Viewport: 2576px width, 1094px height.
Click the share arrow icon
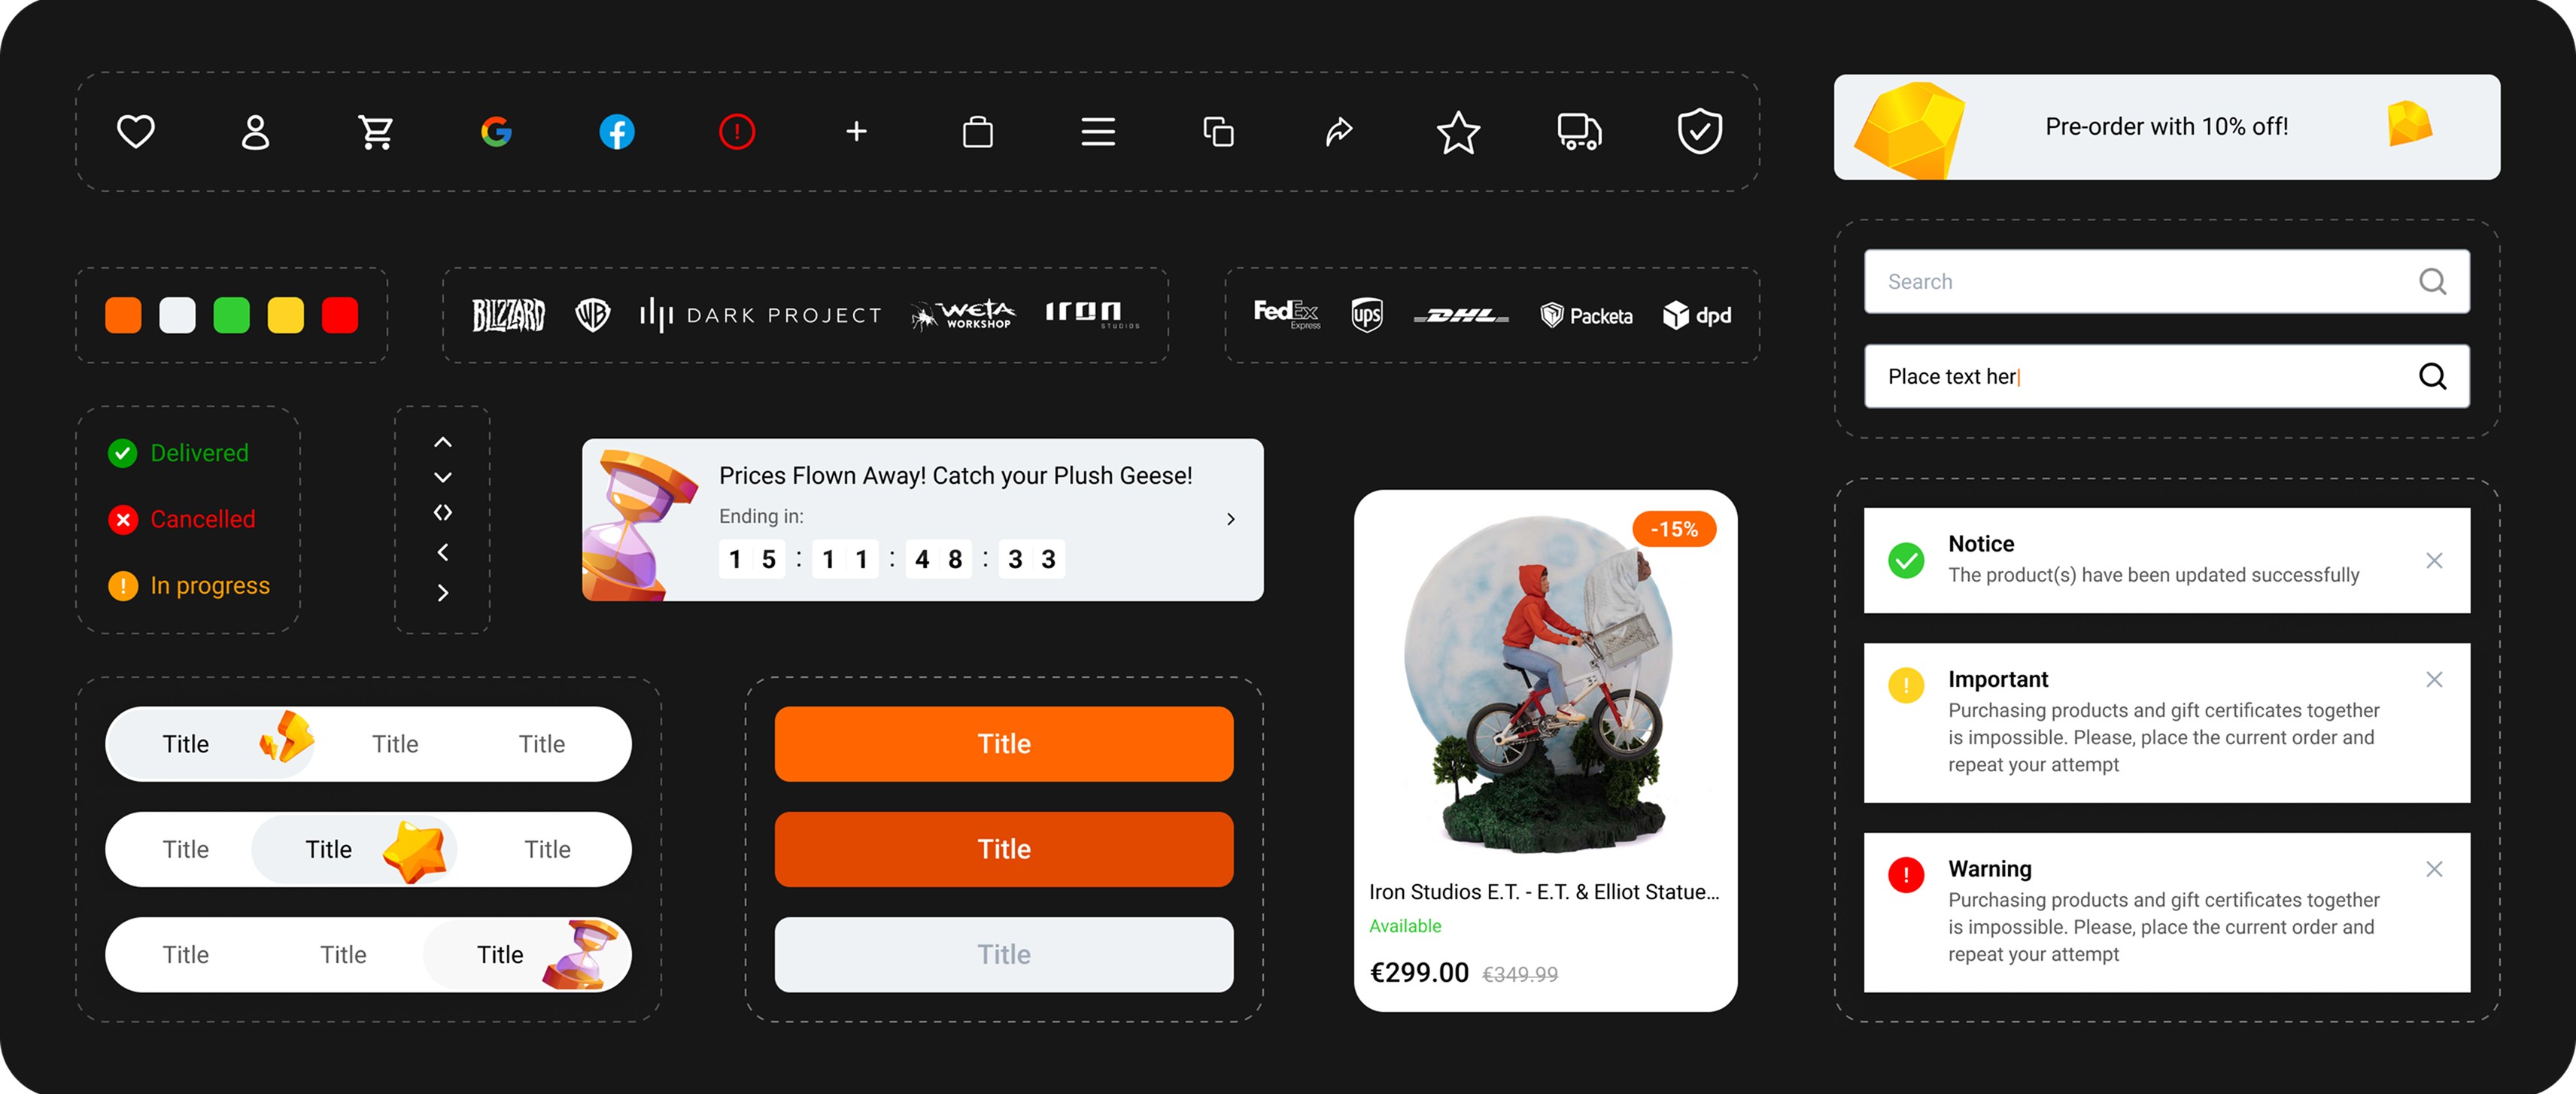pyautogui.click(x=1339, y=131)
